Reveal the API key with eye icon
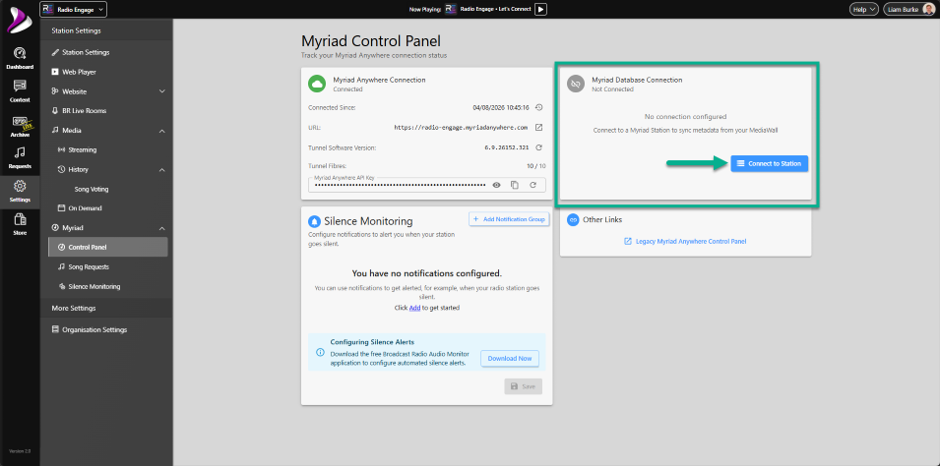 click(496, 185)
